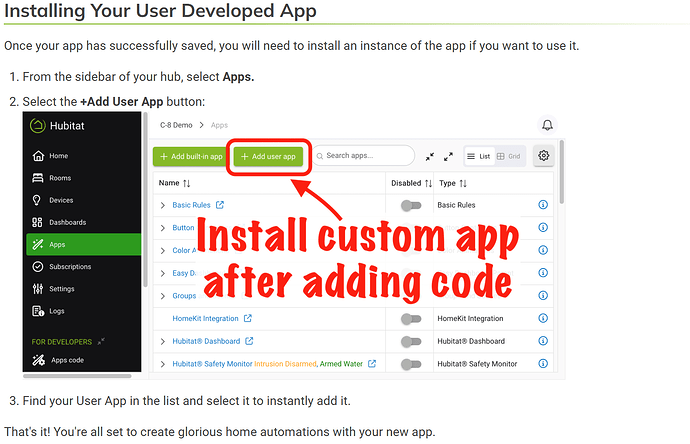Collapse the For Developers section
The height and width of the screenshot is (444, 690).
point(101,341)
